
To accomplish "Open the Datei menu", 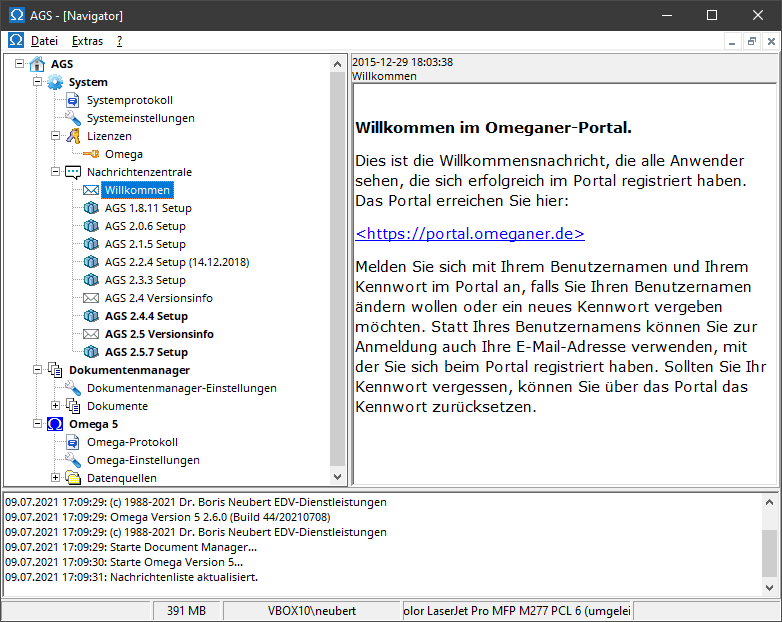I will coord(44,41).
